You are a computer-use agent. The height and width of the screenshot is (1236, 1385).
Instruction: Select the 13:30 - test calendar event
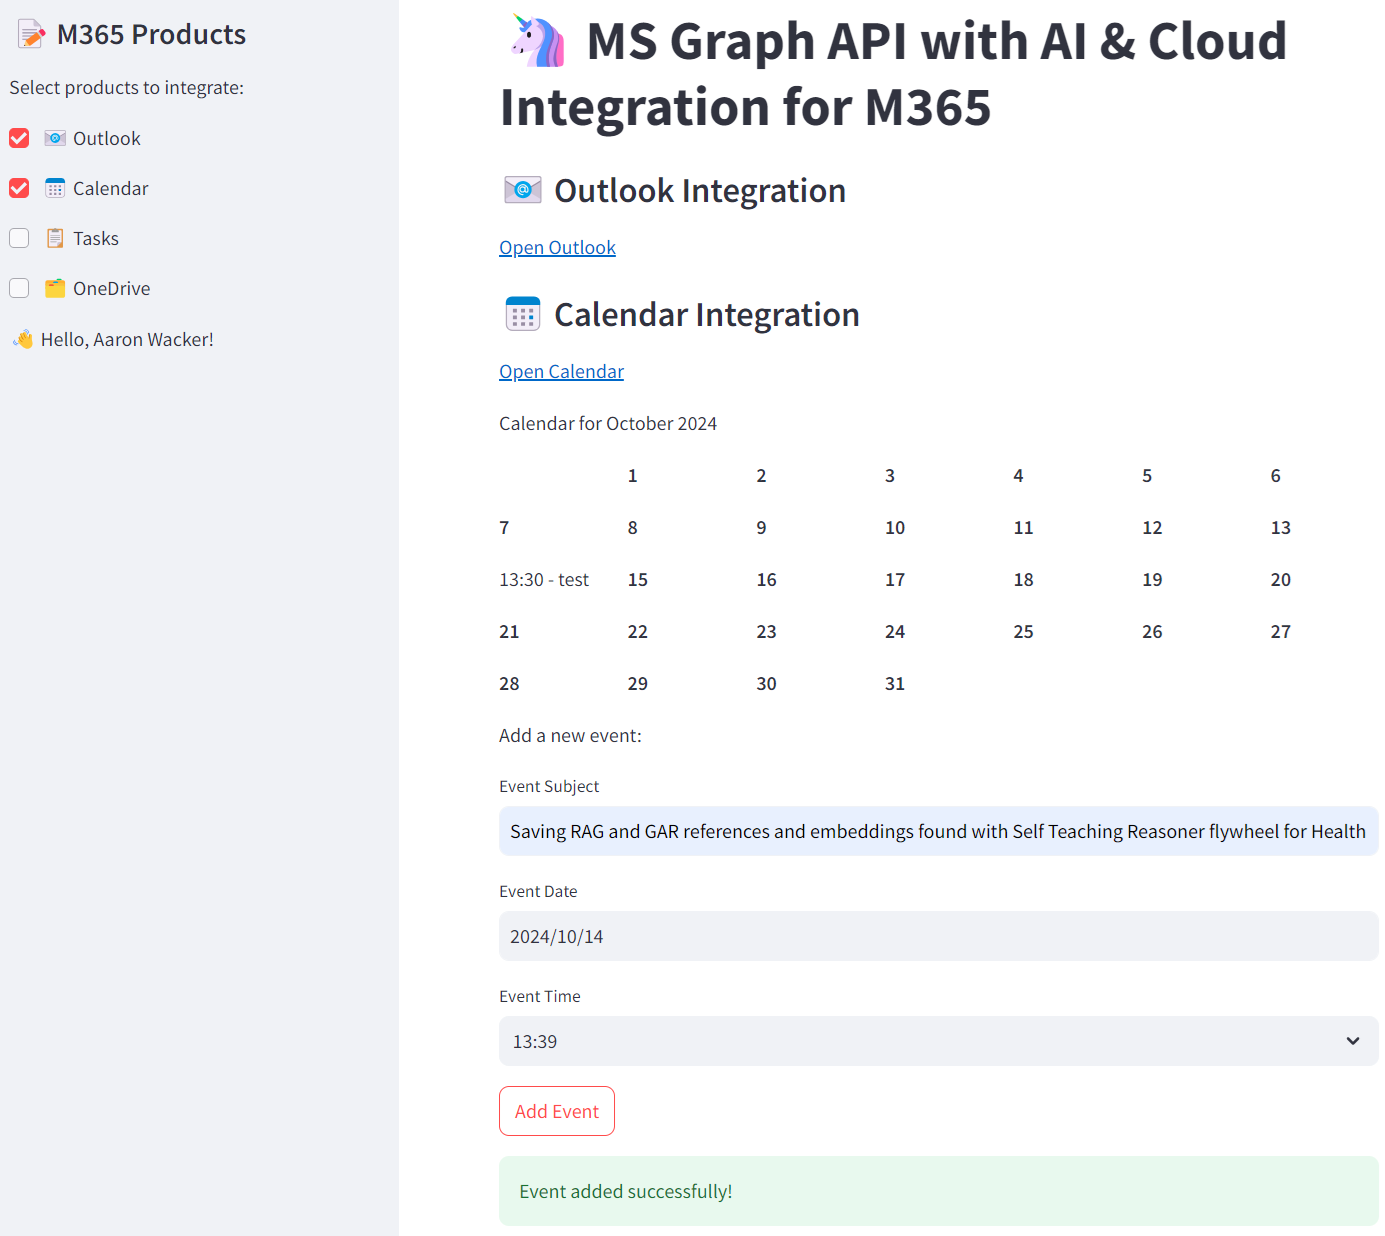[x=544, y=580]
